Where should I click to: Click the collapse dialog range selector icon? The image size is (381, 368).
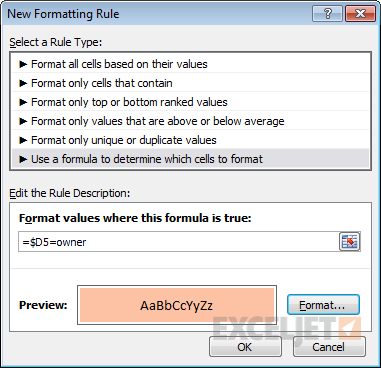[x=349, y=241]
